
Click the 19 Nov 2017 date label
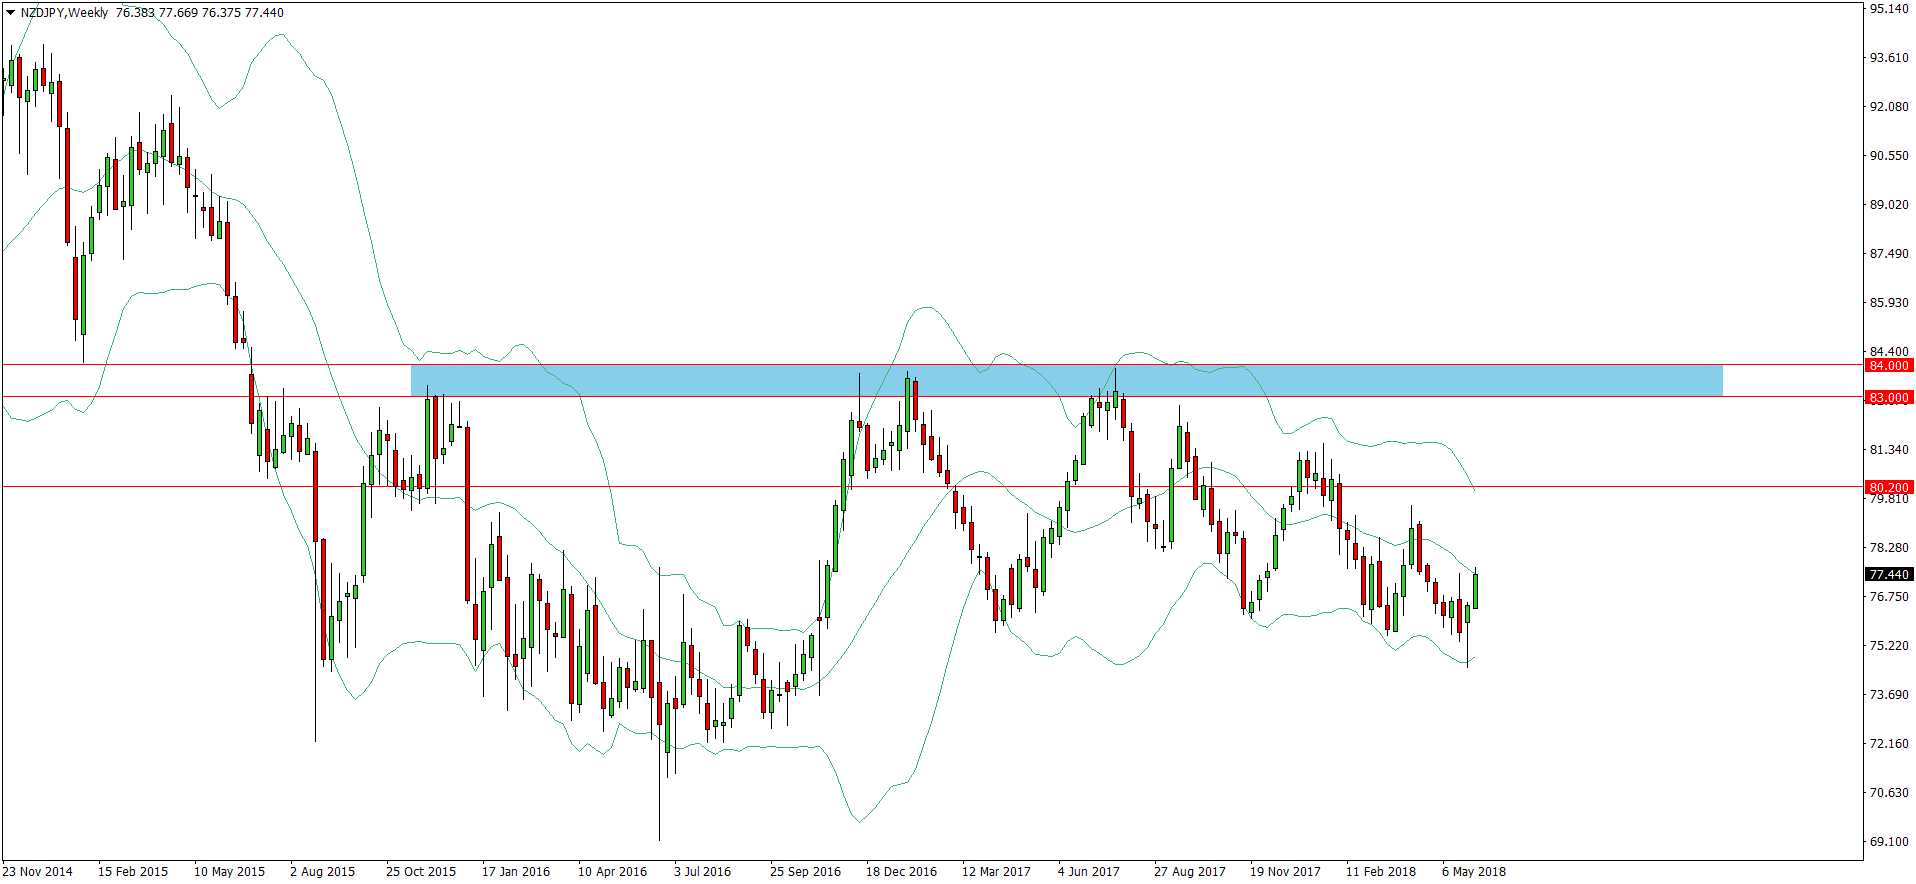coord(1285,872)
